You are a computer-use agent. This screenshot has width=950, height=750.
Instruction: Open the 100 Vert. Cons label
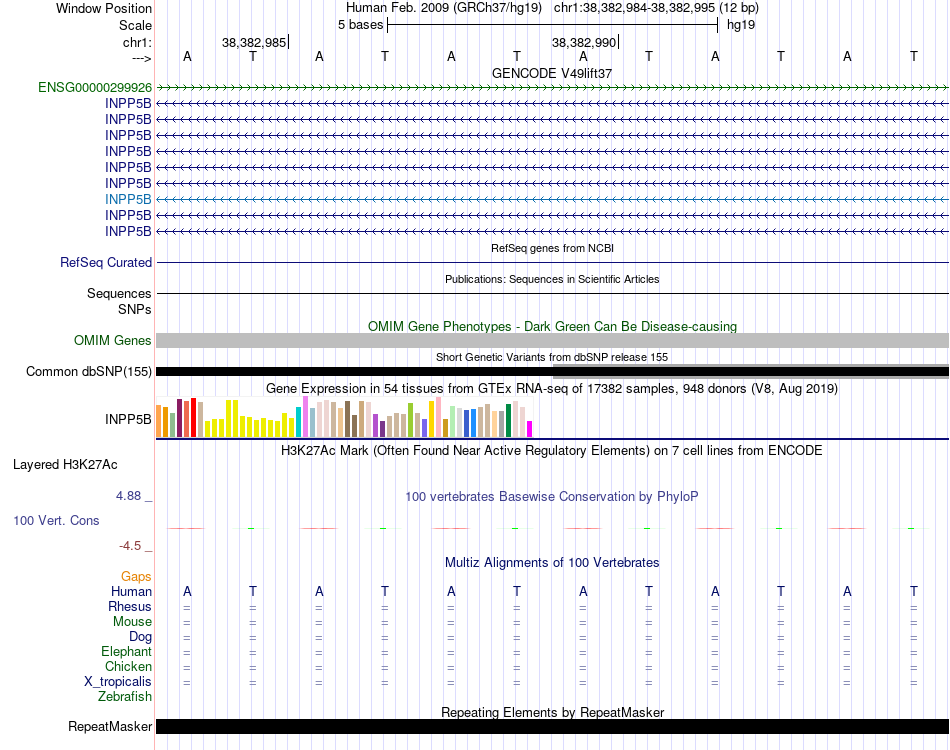click(x=56, y=520)
